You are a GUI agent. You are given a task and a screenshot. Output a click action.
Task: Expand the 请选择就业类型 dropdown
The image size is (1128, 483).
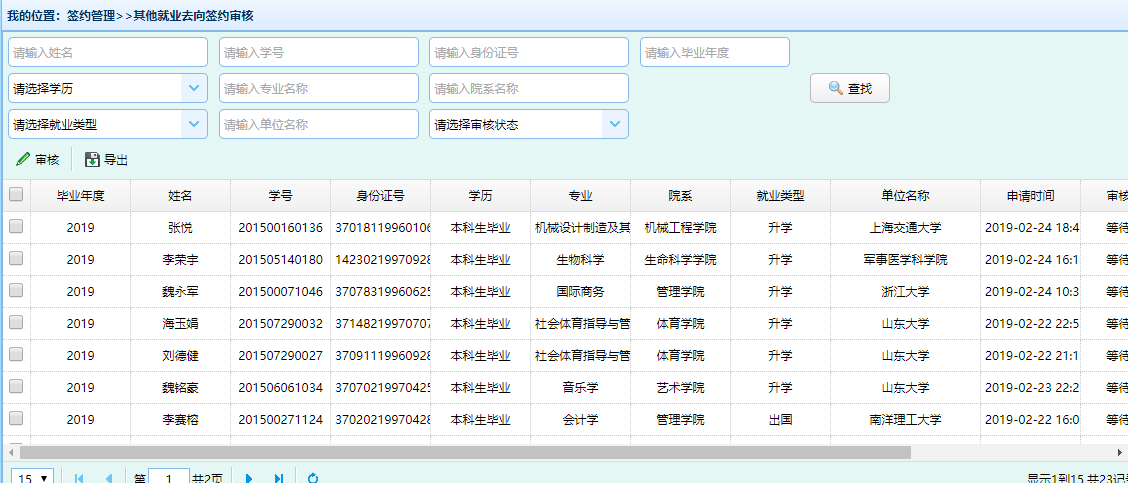click(x=194, y=124)
